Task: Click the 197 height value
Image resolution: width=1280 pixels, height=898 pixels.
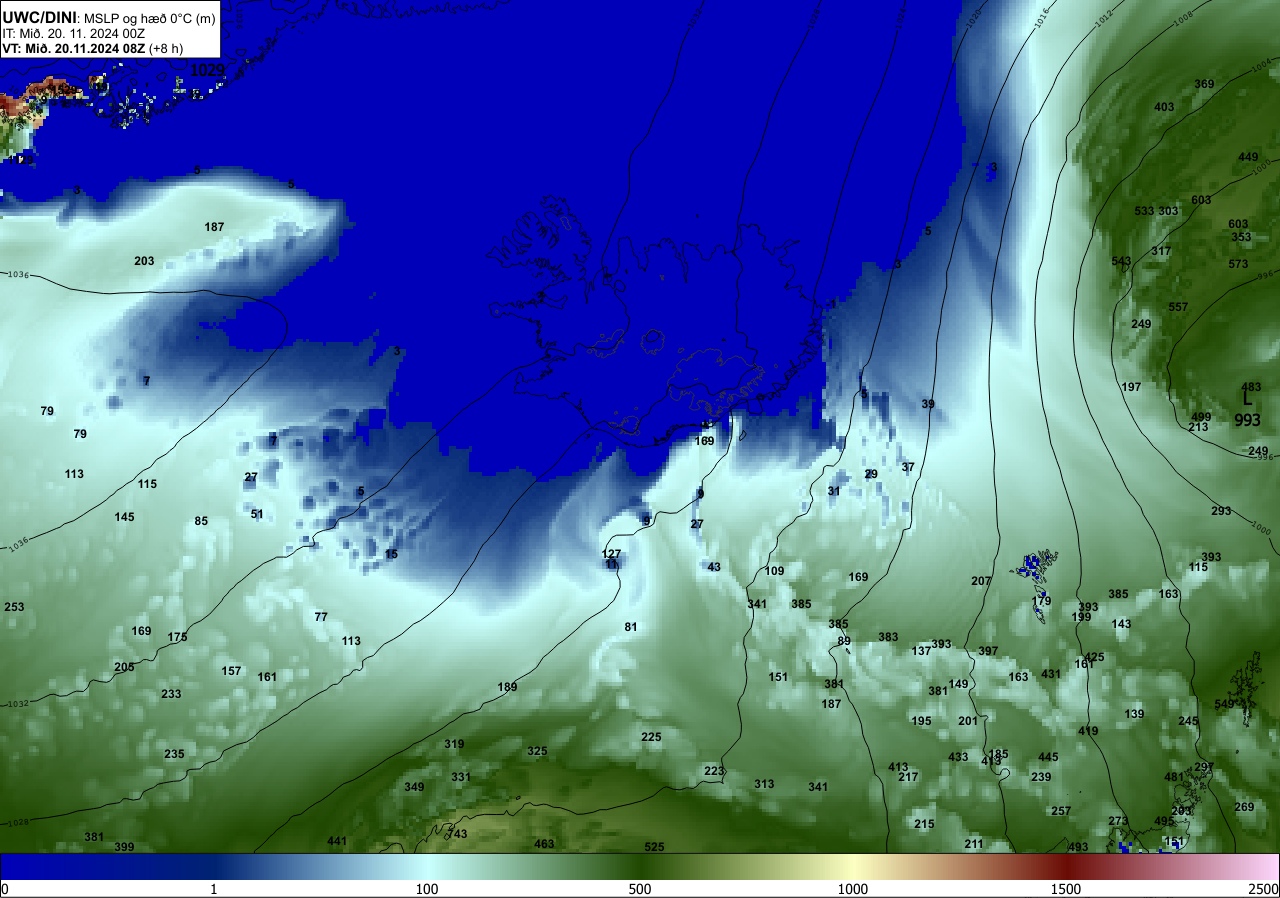Action: (1131, 387)
